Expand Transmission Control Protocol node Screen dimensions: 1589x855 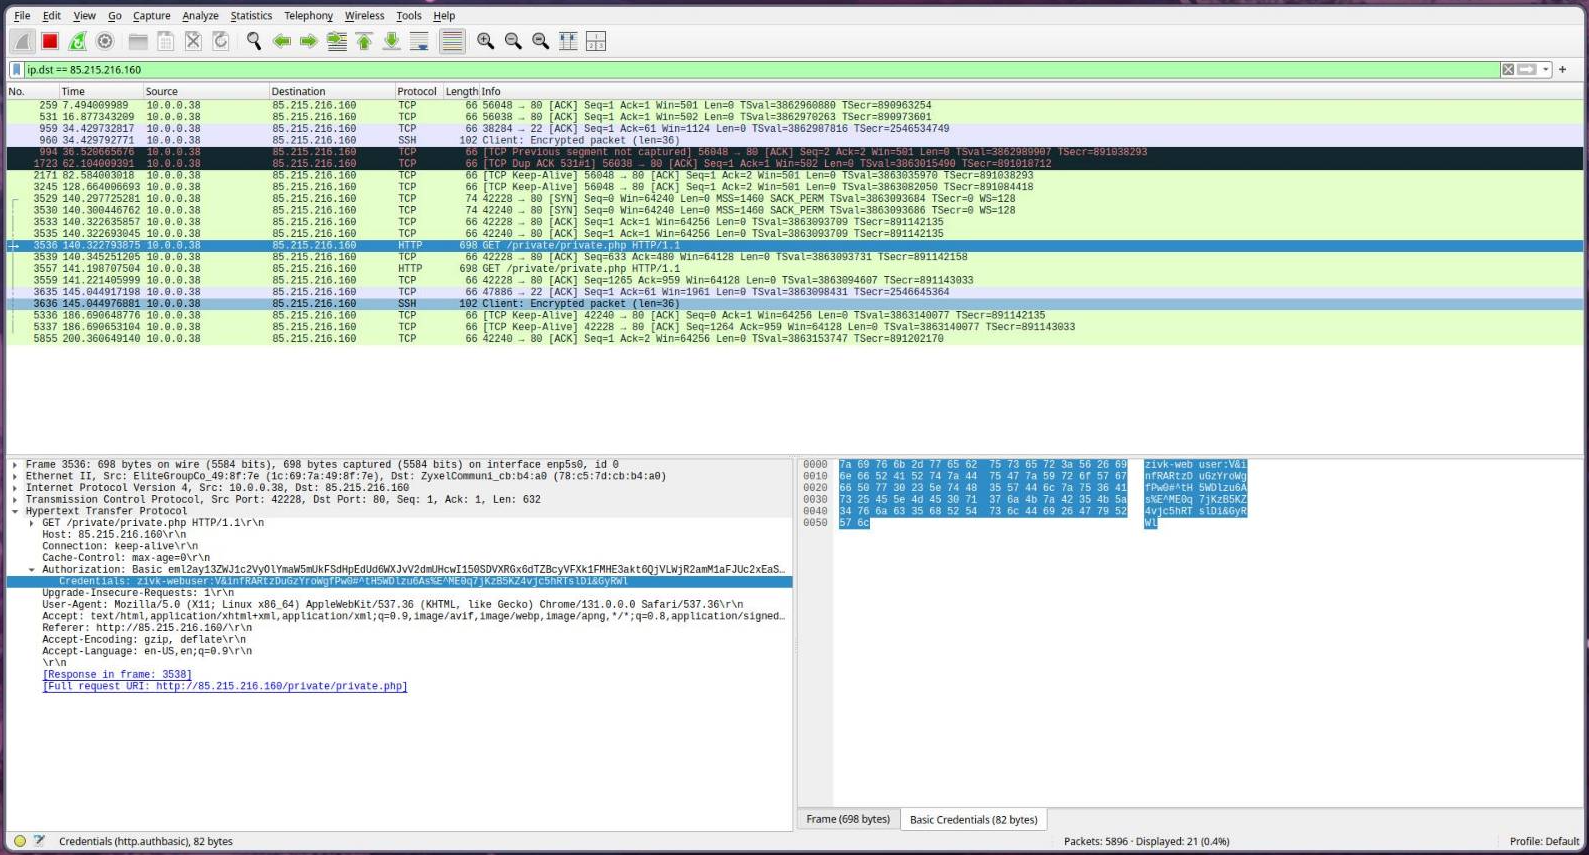14,500
